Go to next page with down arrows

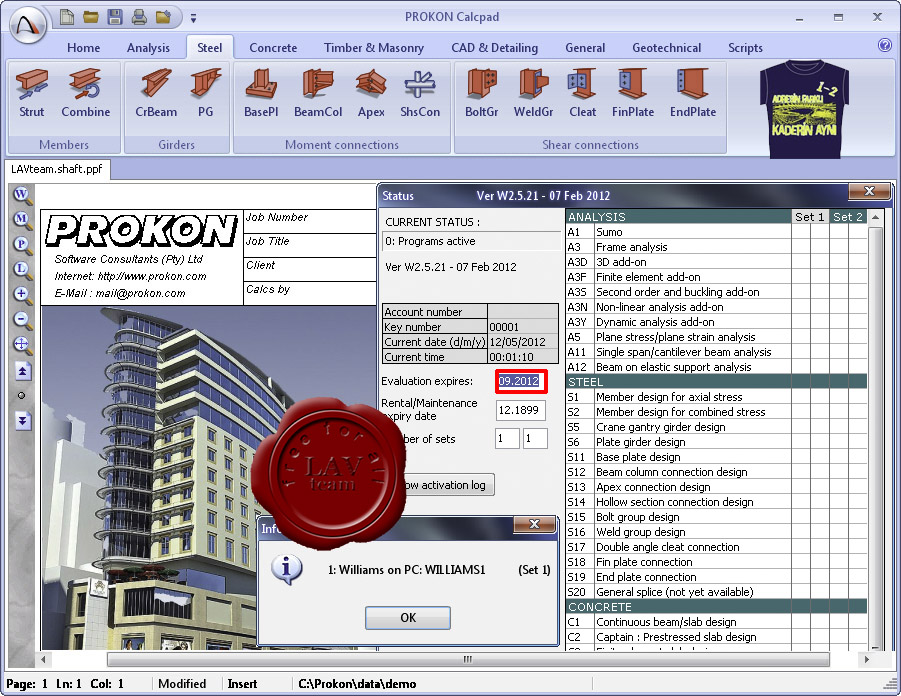pos(22,420)
